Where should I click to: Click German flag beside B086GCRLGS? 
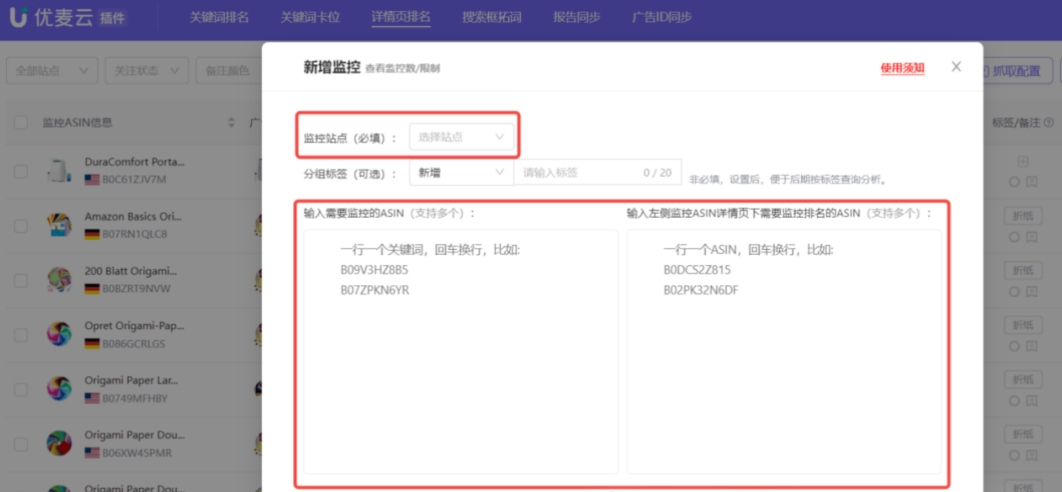click(92, 344)
